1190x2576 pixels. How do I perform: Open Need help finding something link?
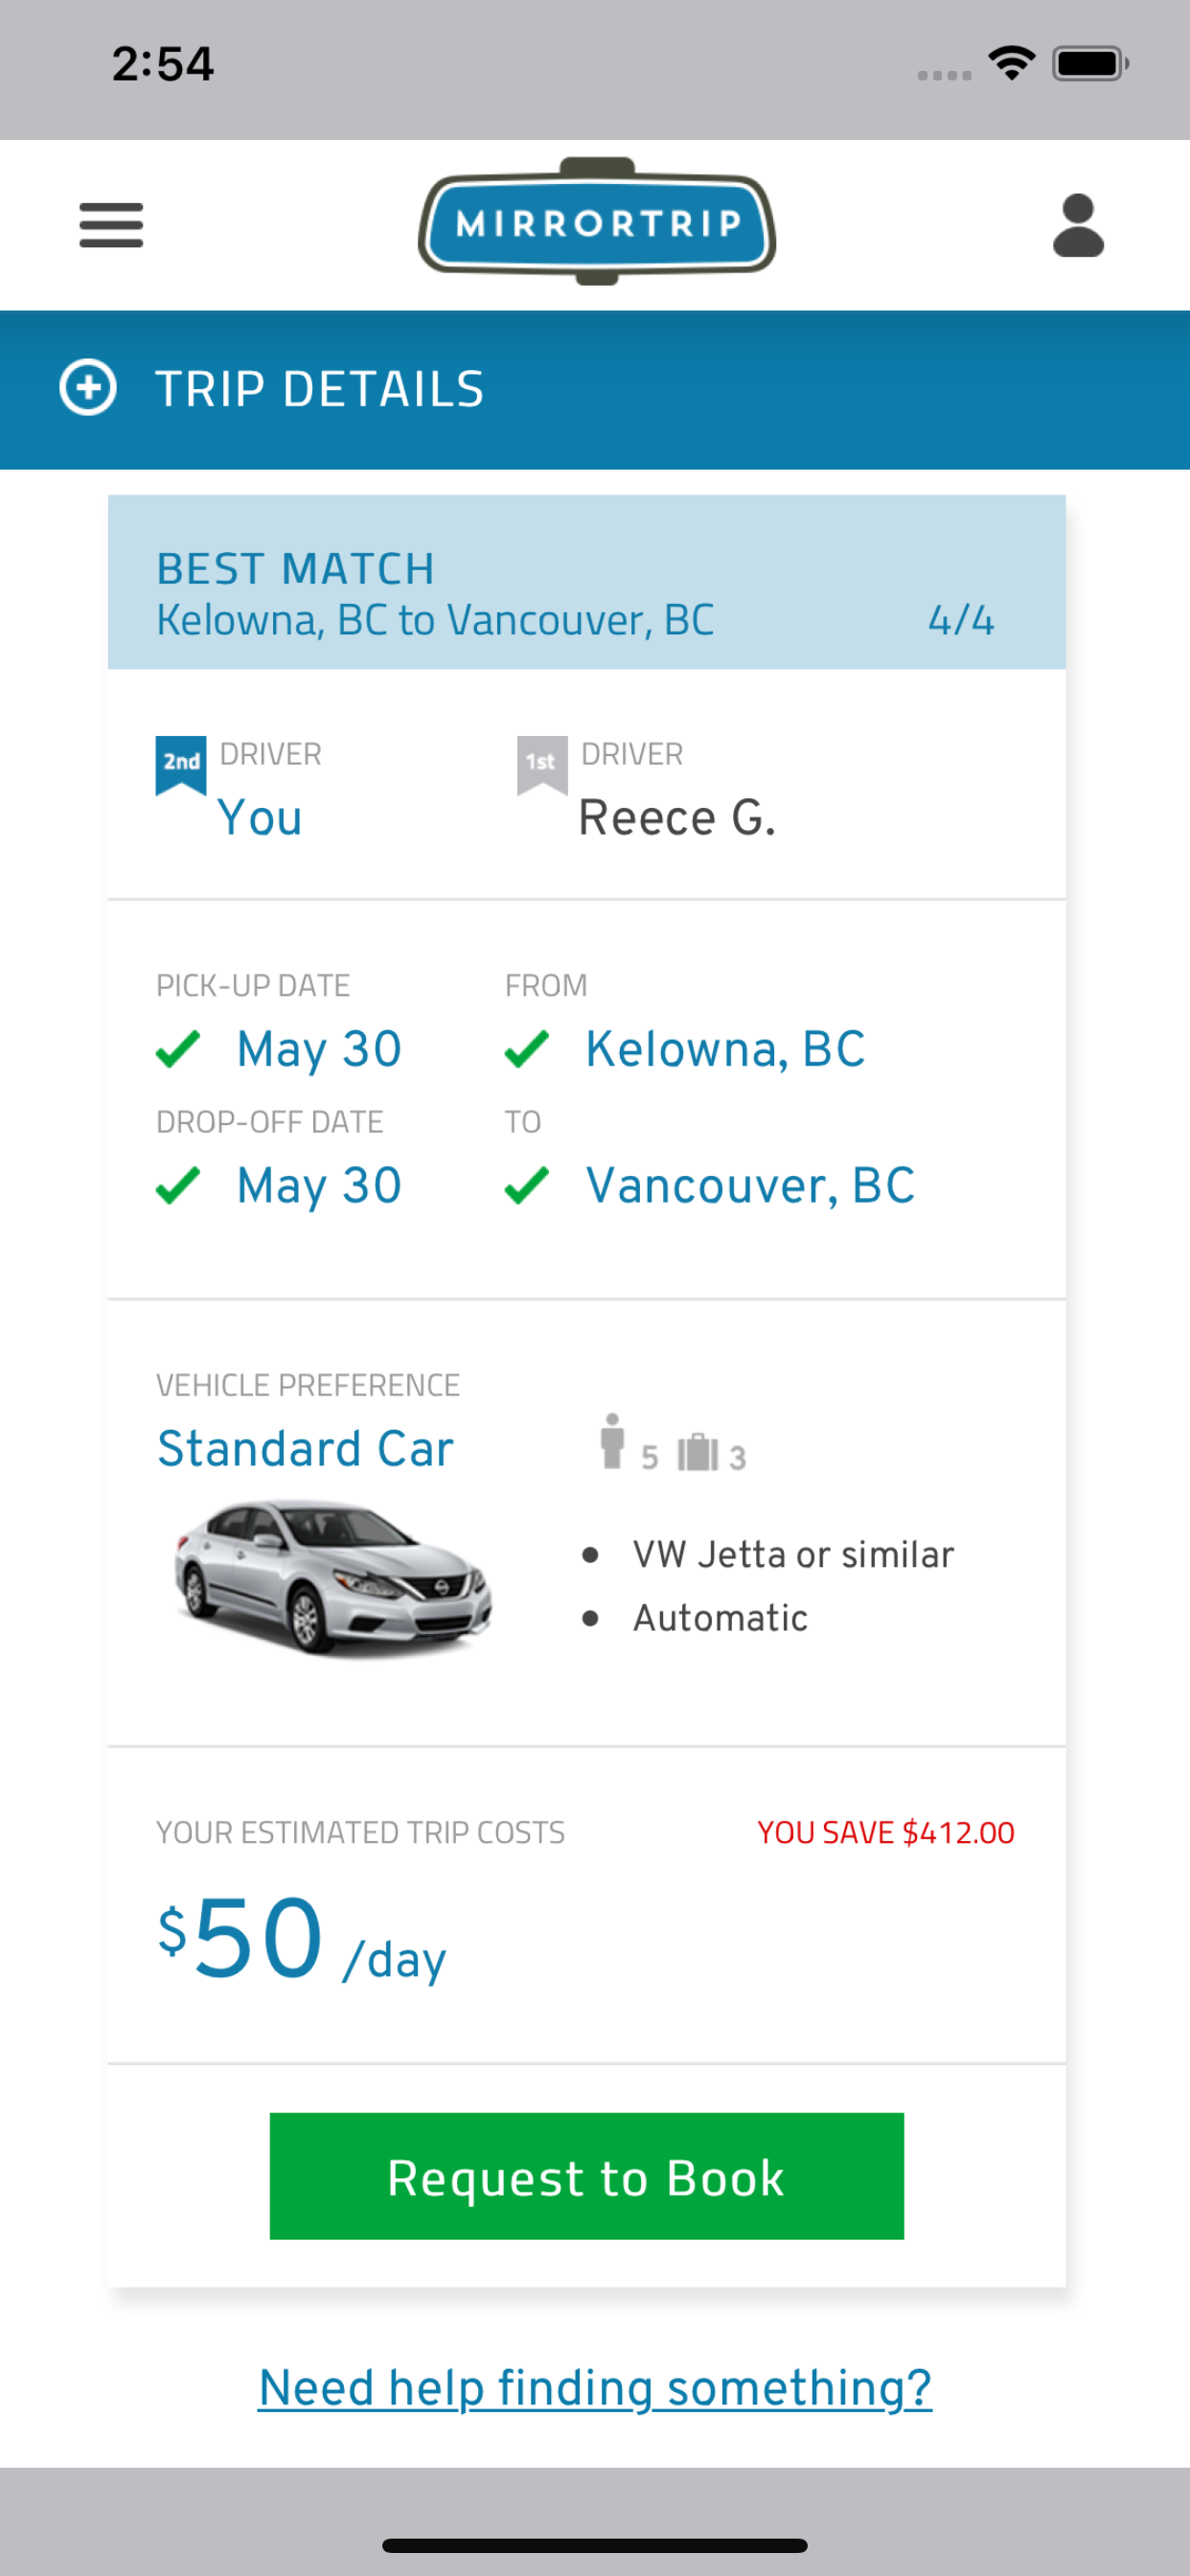tap(594, 2388)
